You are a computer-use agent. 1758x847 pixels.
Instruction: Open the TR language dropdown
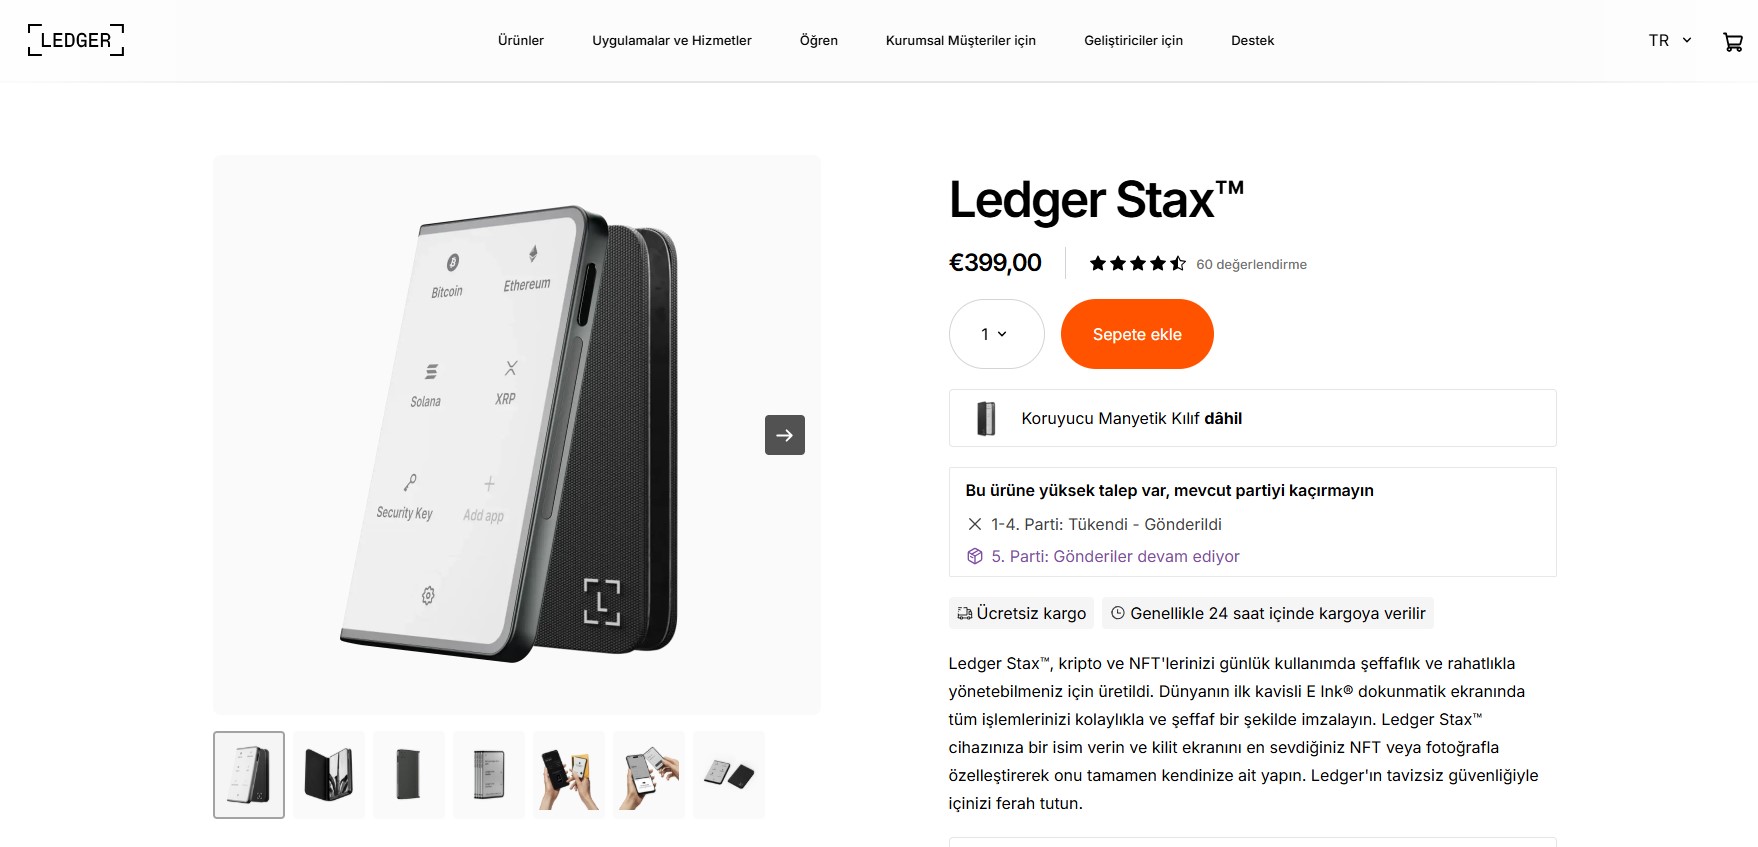(x=1670, y=41)
